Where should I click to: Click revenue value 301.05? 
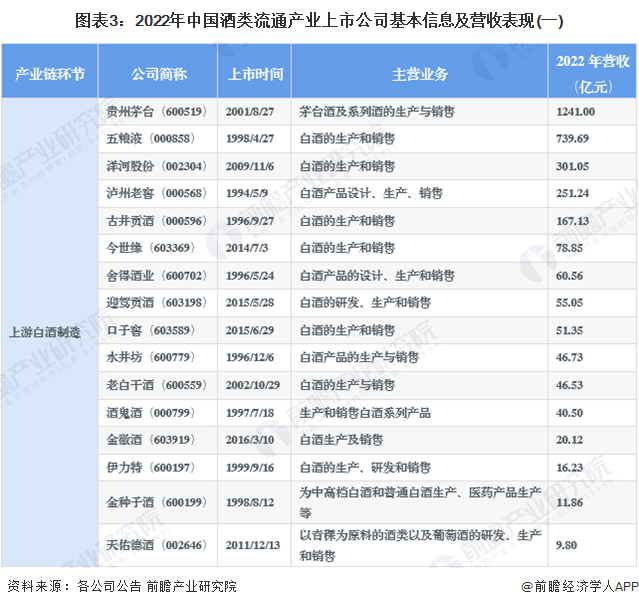click(572, 166)
